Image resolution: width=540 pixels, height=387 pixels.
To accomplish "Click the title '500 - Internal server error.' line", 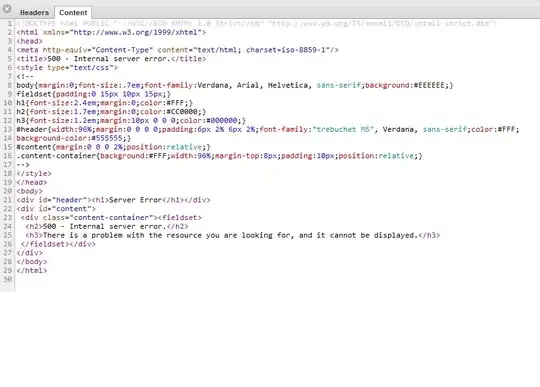I will (111, 59).
